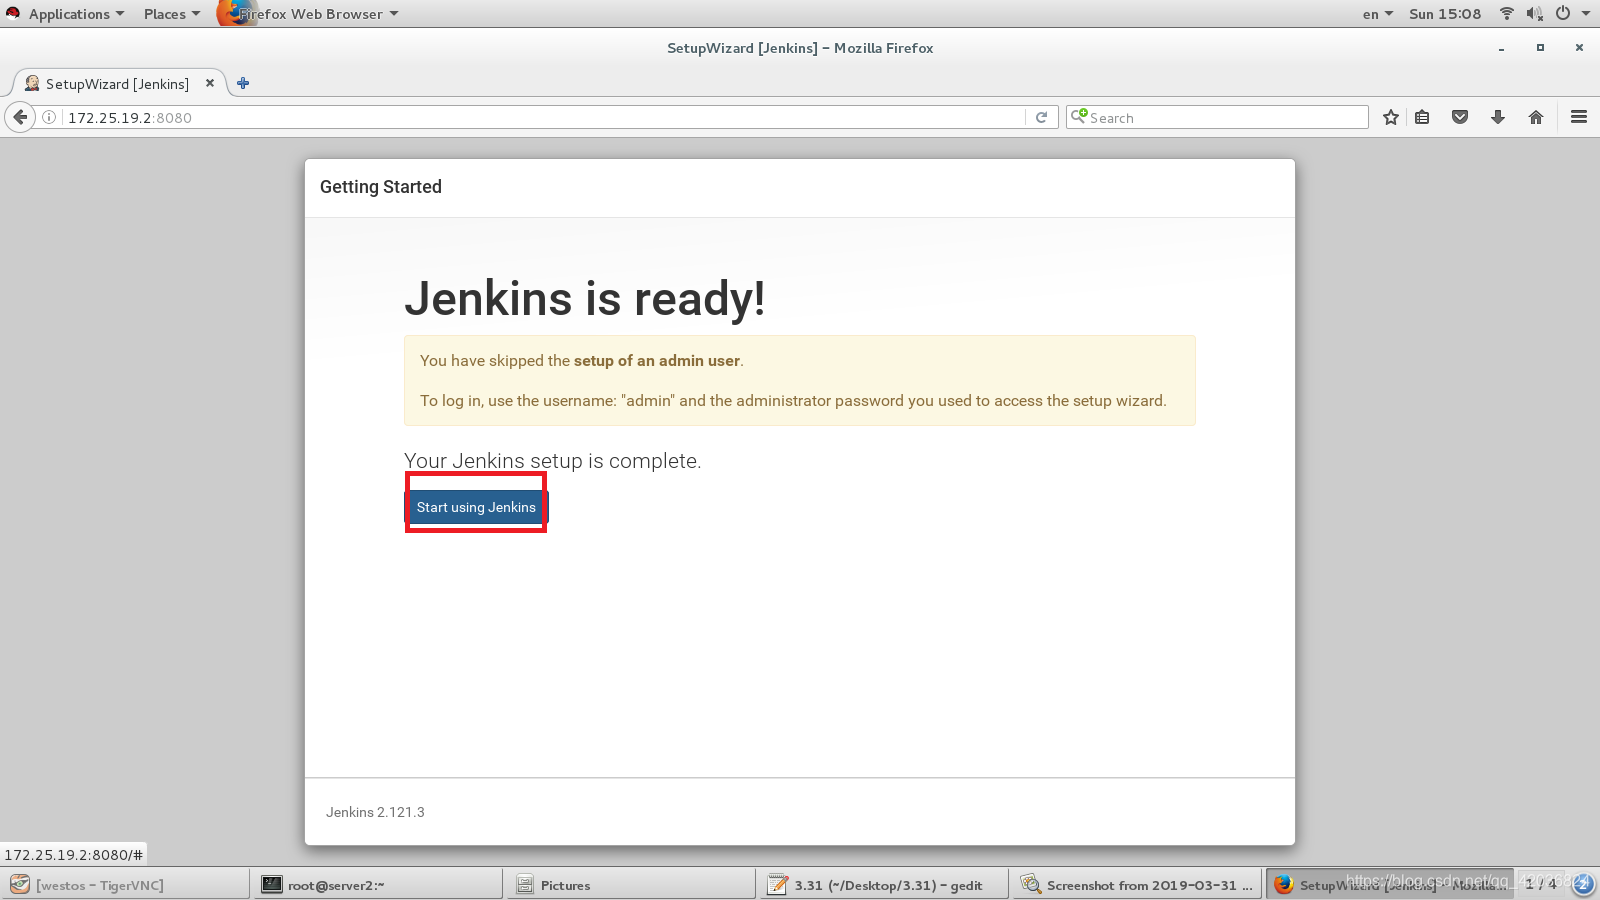This screenshot has height=900, width=1600.
Task: Switch to 3.31 gedit window in taskbar
Action: 884,885
